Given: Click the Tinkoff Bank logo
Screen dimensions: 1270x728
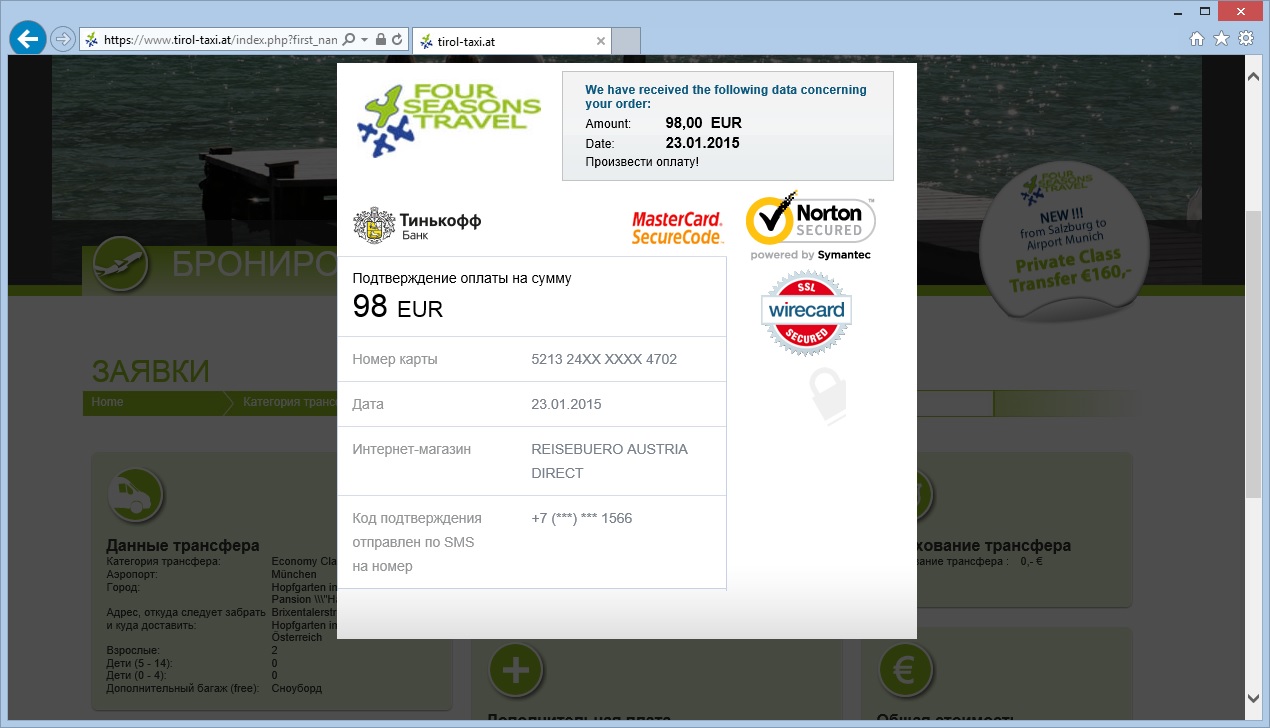Looking at the screenshot, I should point(417,225).
